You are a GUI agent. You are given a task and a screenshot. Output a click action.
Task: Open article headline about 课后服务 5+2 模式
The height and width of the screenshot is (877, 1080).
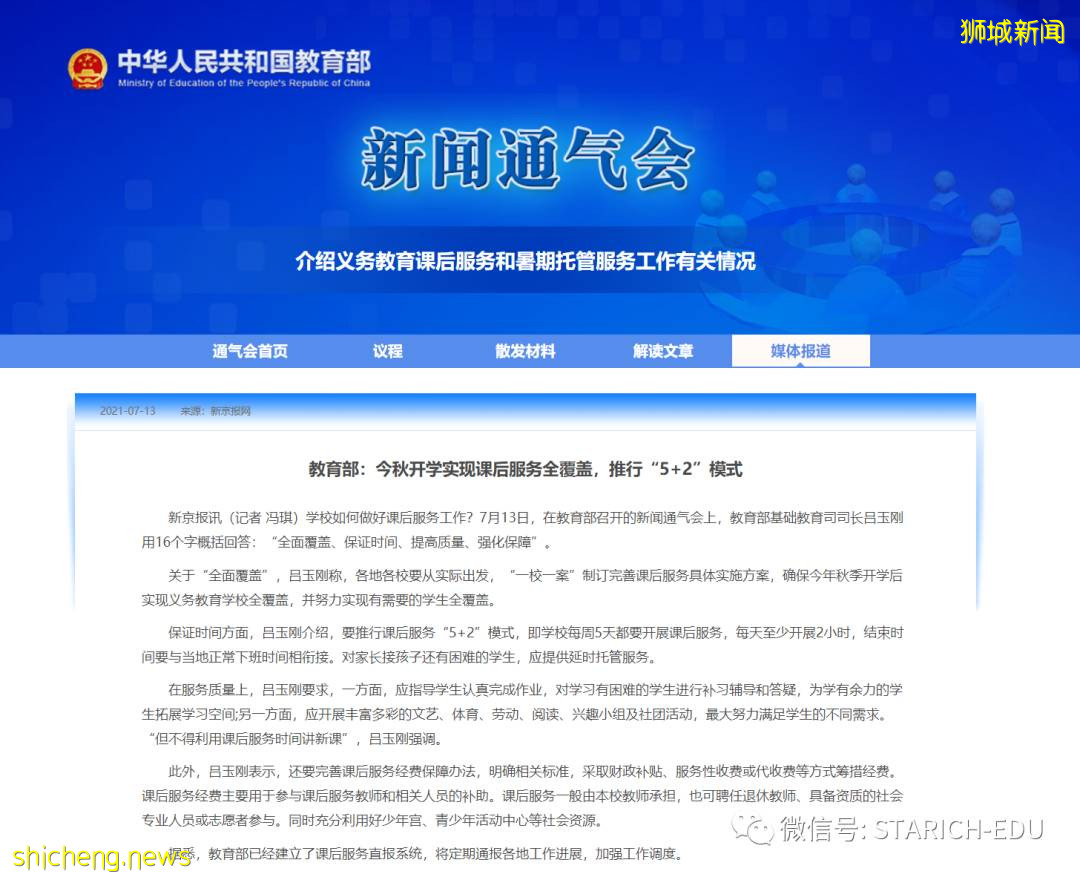click(540, 469)
